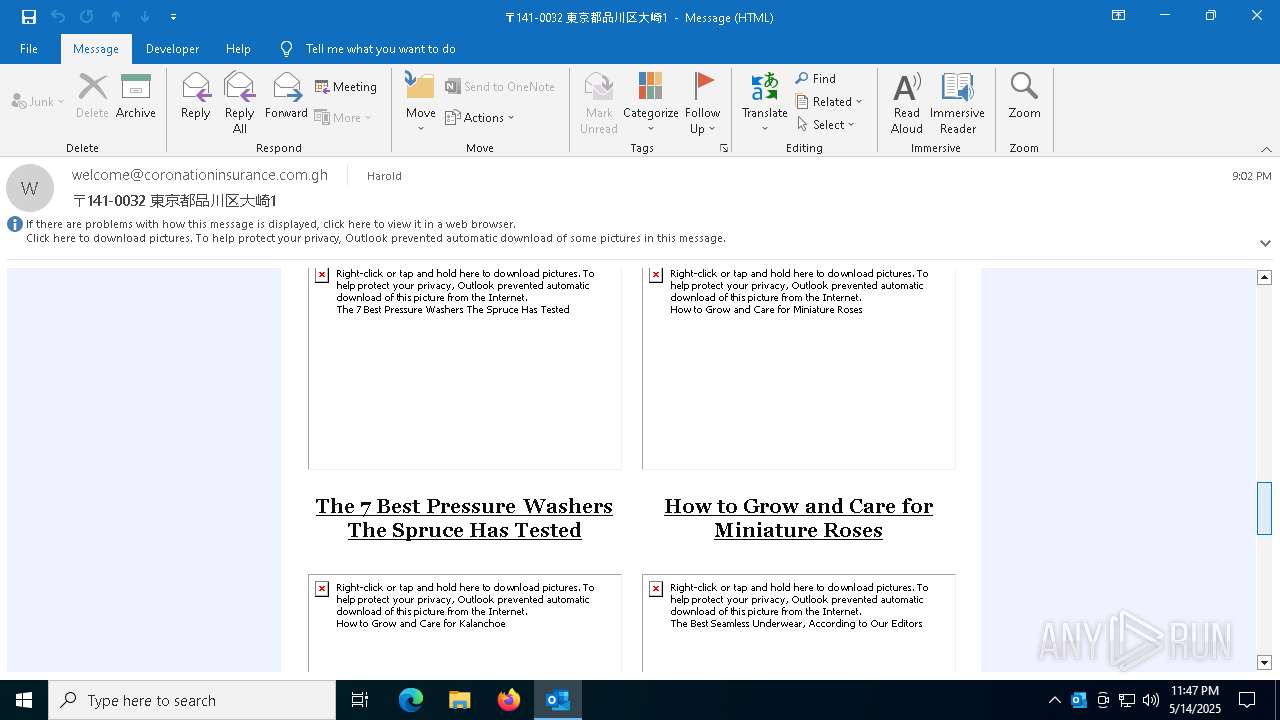Start Read Aloud
Screen dimensions: 1280x720
click(x=907, y=102)
